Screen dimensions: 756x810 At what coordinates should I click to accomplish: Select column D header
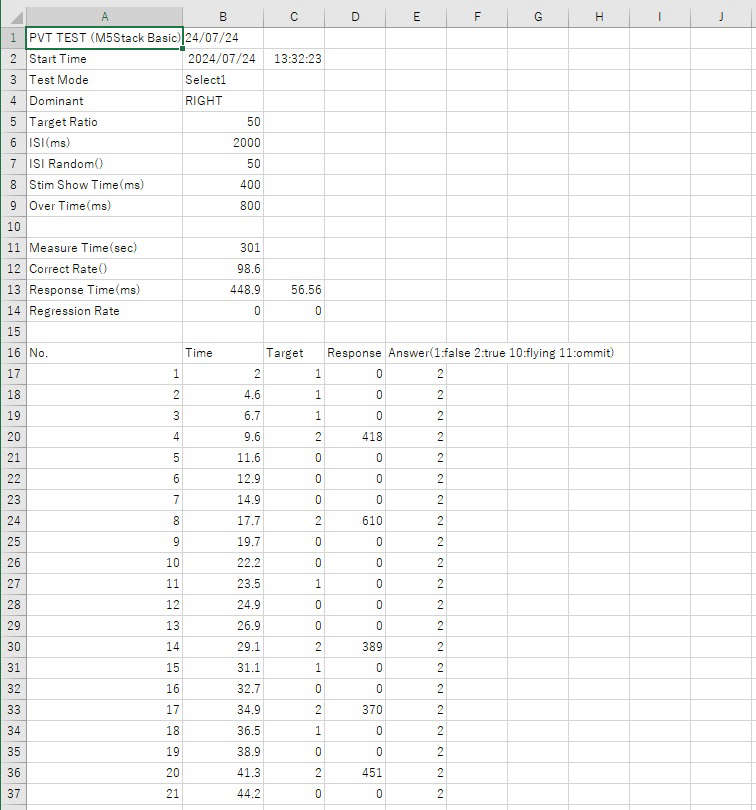[355, 17]
